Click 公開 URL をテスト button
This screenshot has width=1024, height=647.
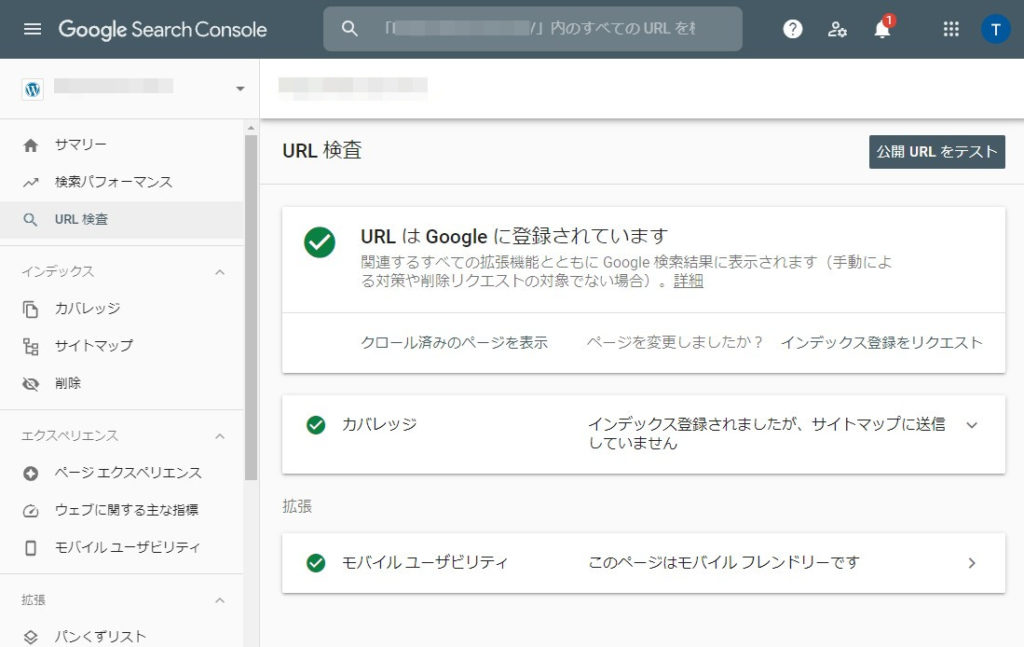[936, 152]
